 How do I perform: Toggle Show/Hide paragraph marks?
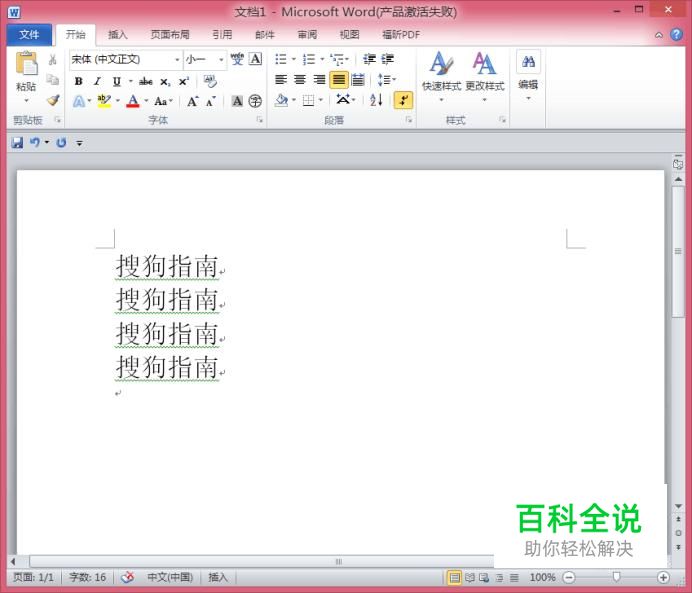[403, 100]
